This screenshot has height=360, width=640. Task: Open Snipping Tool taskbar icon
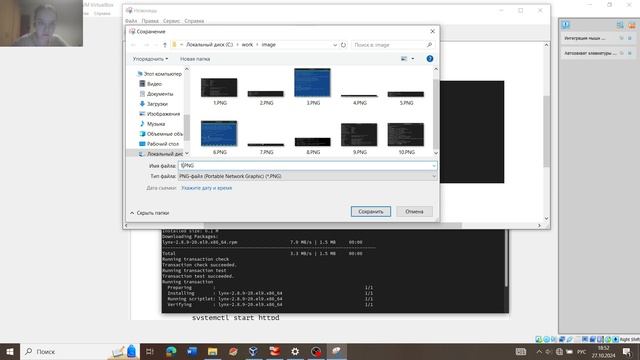point(336,351)
